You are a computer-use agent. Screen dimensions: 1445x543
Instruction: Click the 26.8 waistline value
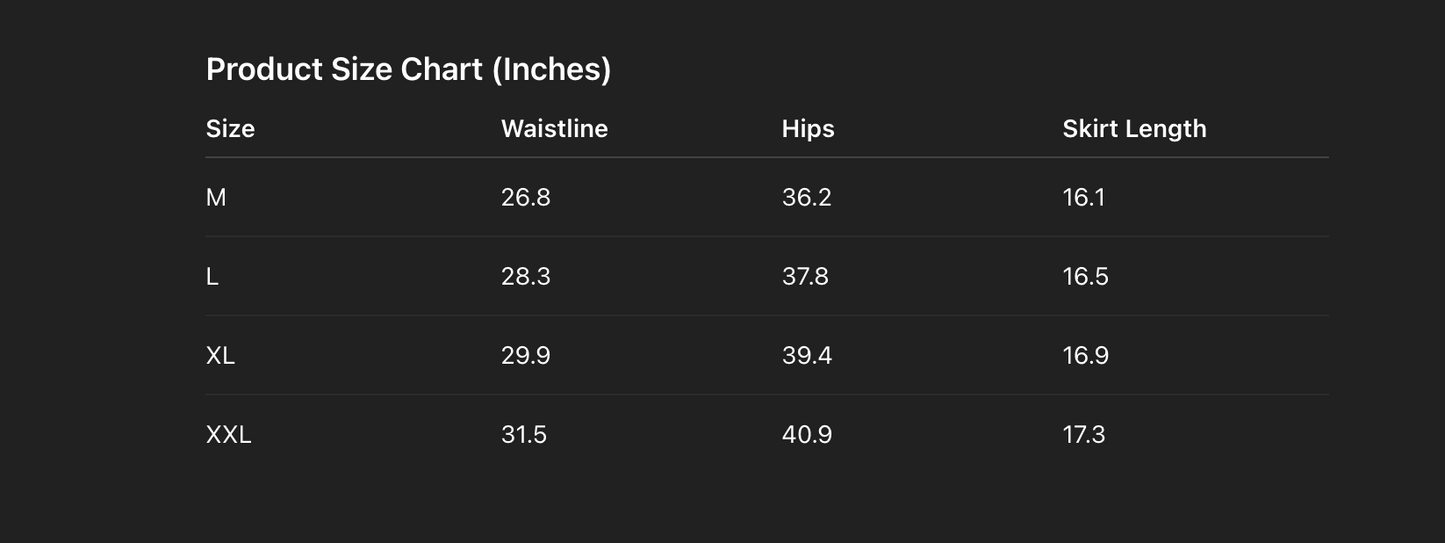pyautogui.click(x=526, y=198)
